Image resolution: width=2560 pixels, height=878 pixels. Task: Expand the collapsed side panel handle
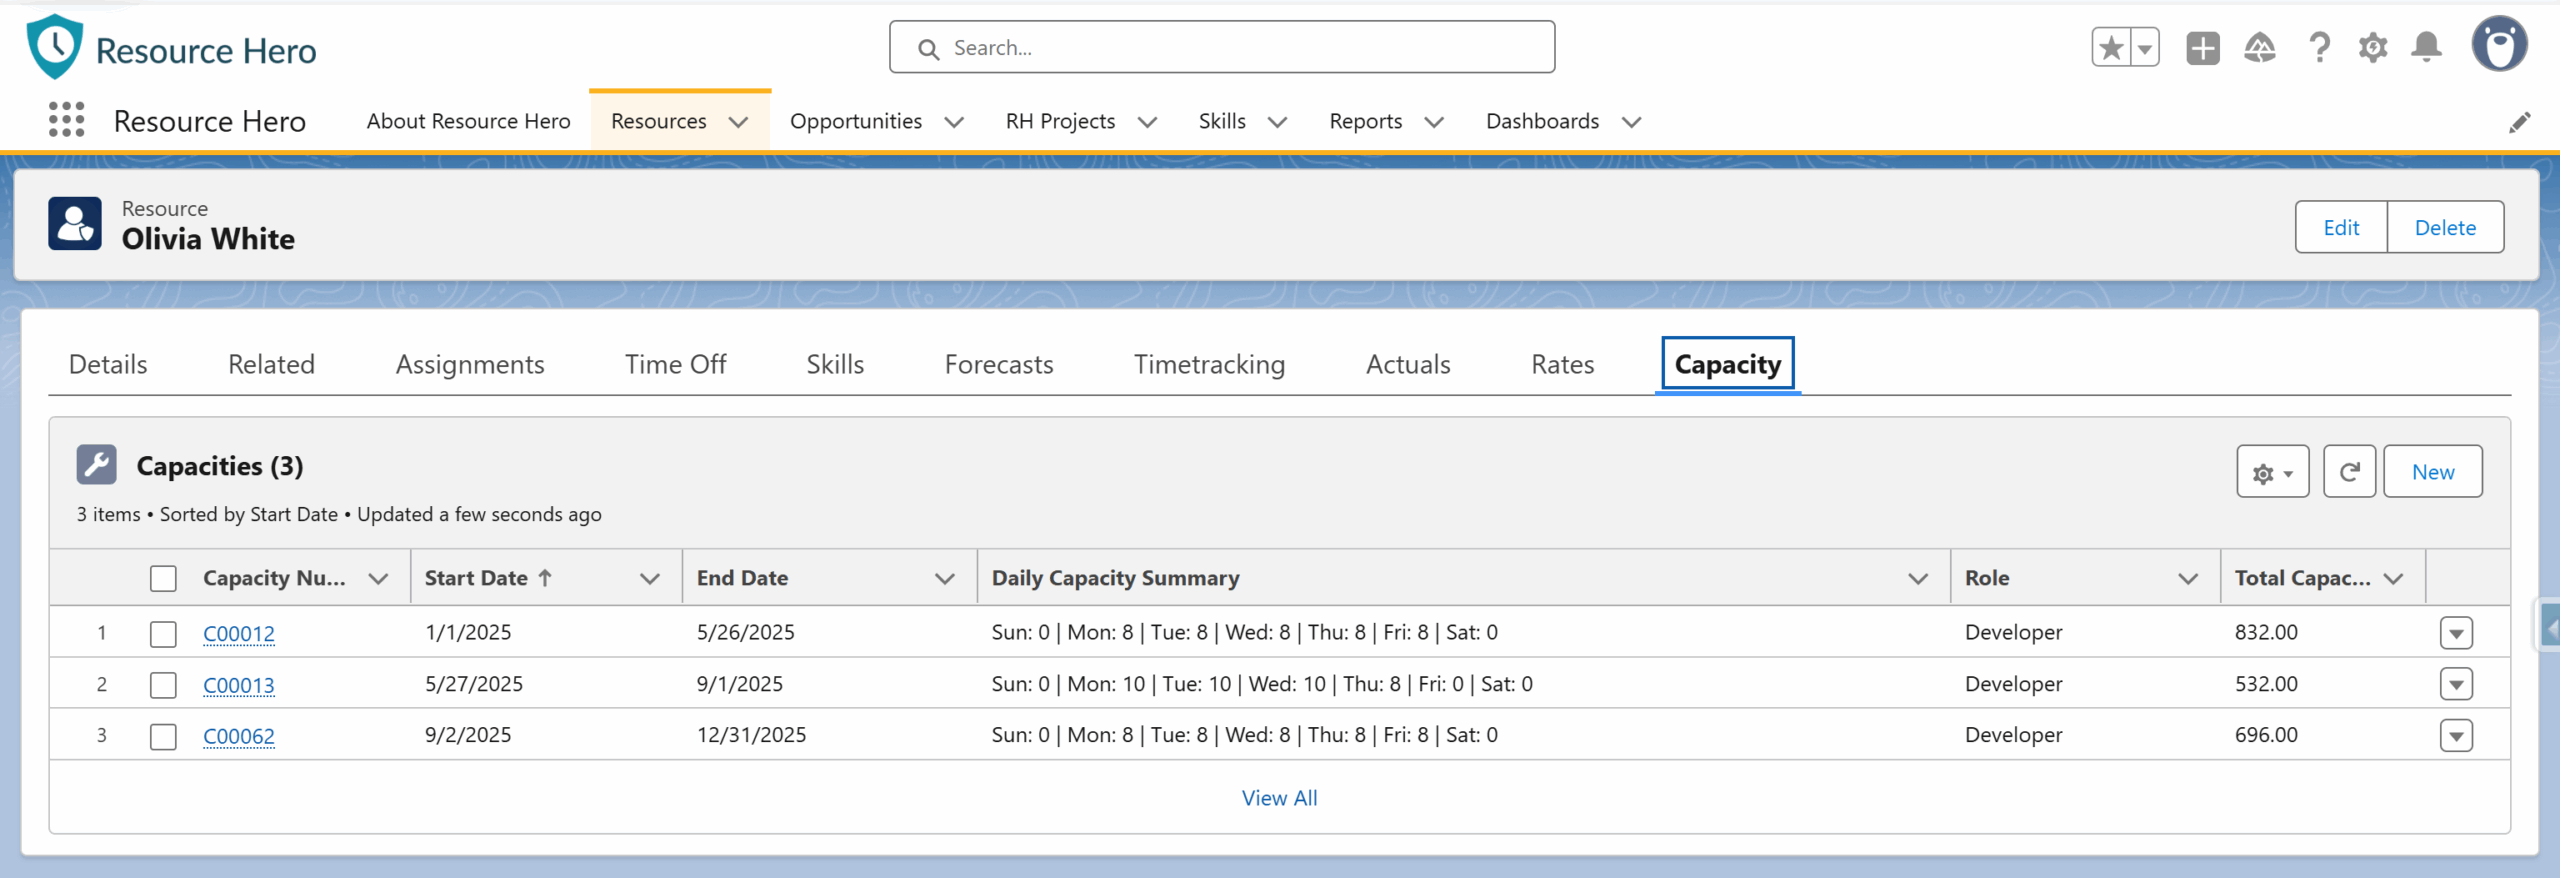[2548, 628]
